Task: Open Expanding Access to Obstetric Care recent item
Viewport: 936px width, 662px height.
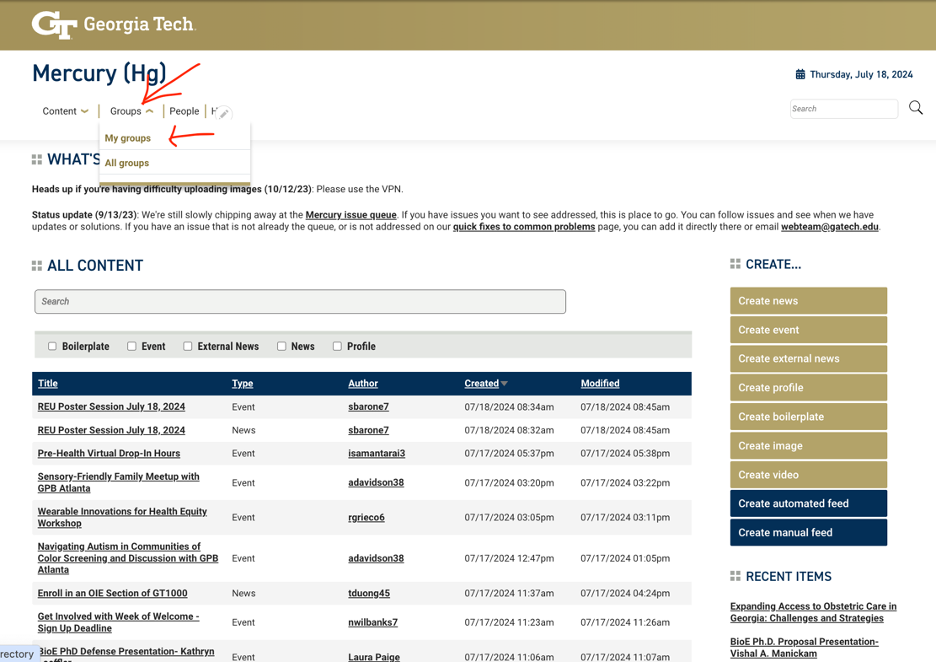Action: pyautogui.click(x=813, y=612)
